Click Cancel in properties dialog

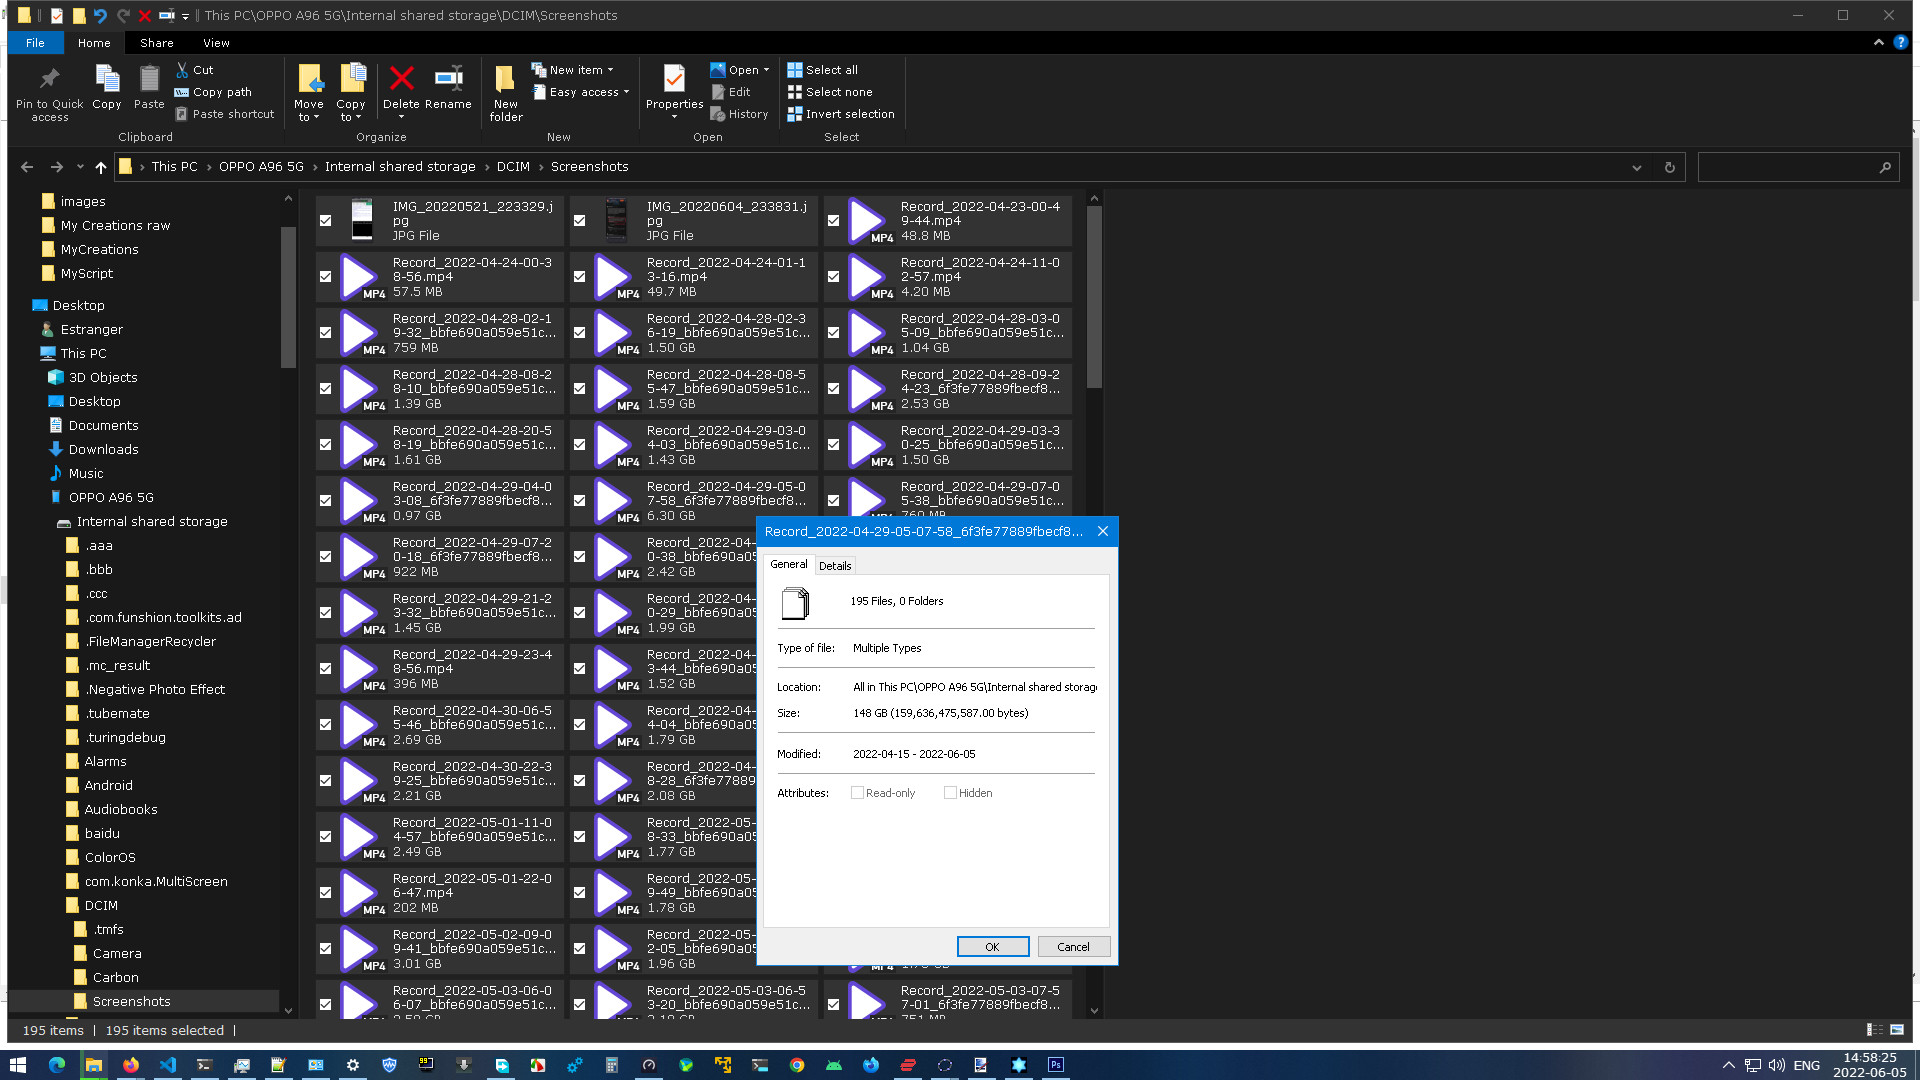coord(1074,947)
